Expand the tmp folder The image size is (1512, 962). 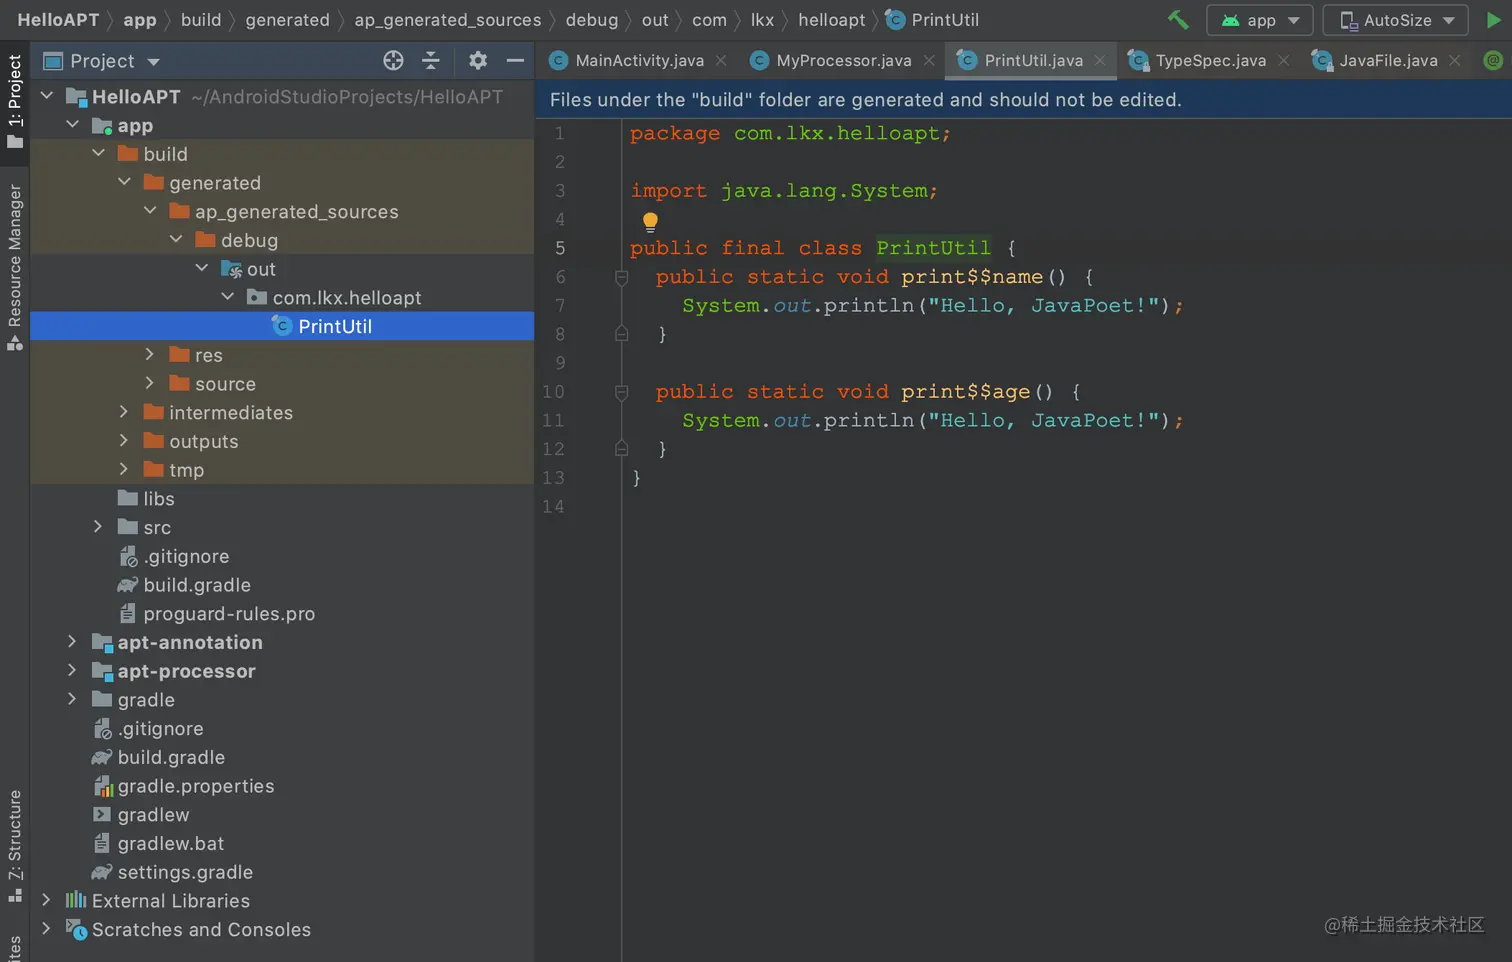(x=124, y=469)
